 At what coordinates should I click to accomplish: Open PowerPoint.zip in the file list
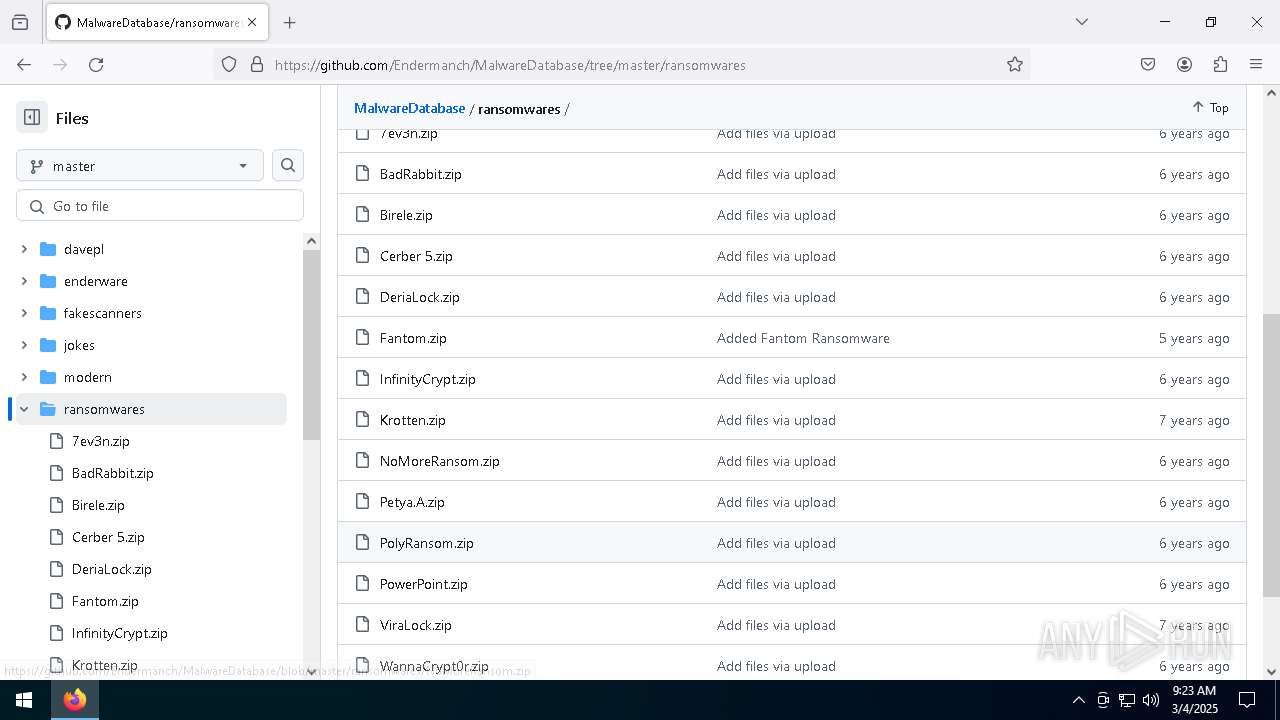(423, 584)
